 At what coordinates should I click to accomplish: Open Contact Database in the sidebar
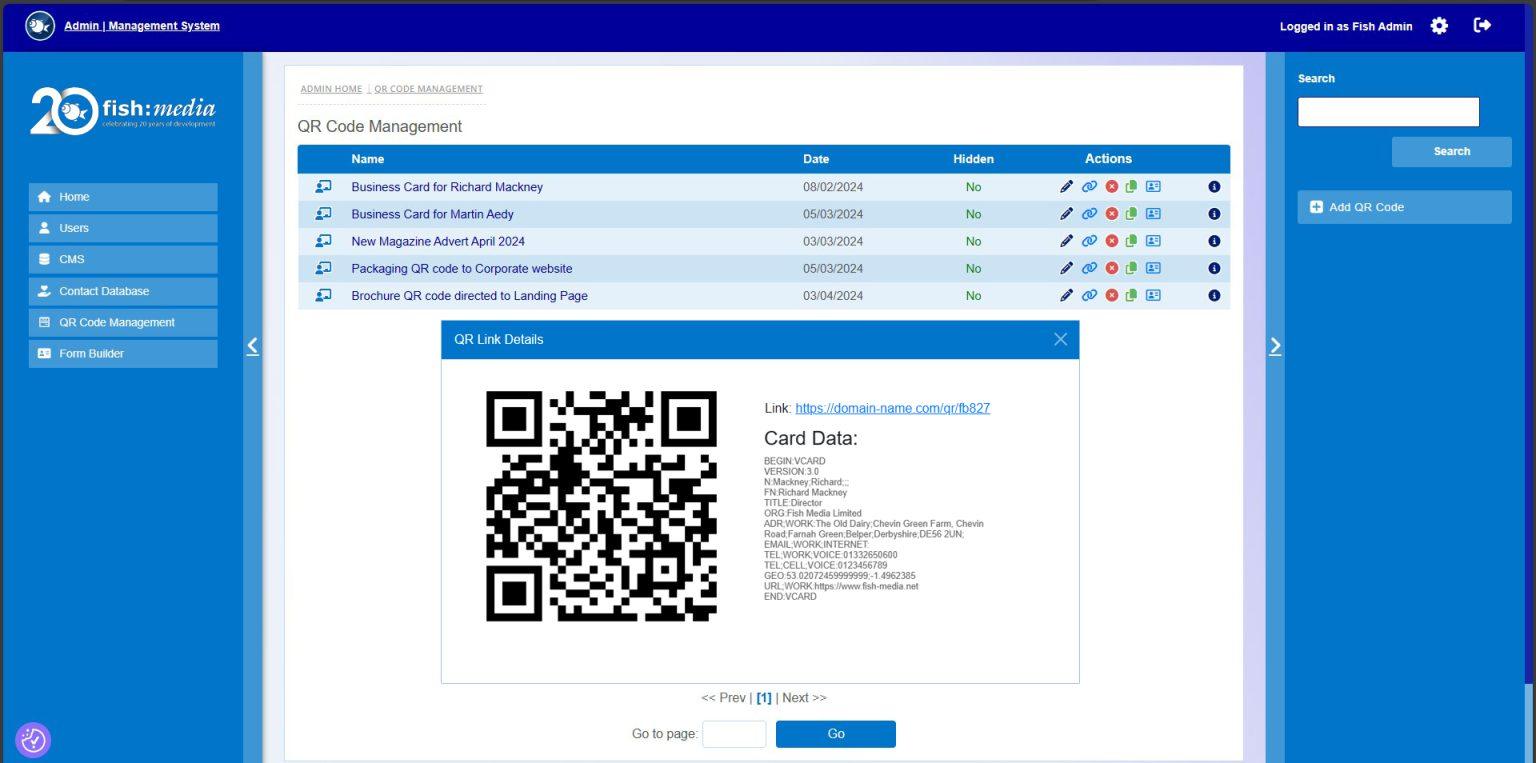click(x=123, y=291)
